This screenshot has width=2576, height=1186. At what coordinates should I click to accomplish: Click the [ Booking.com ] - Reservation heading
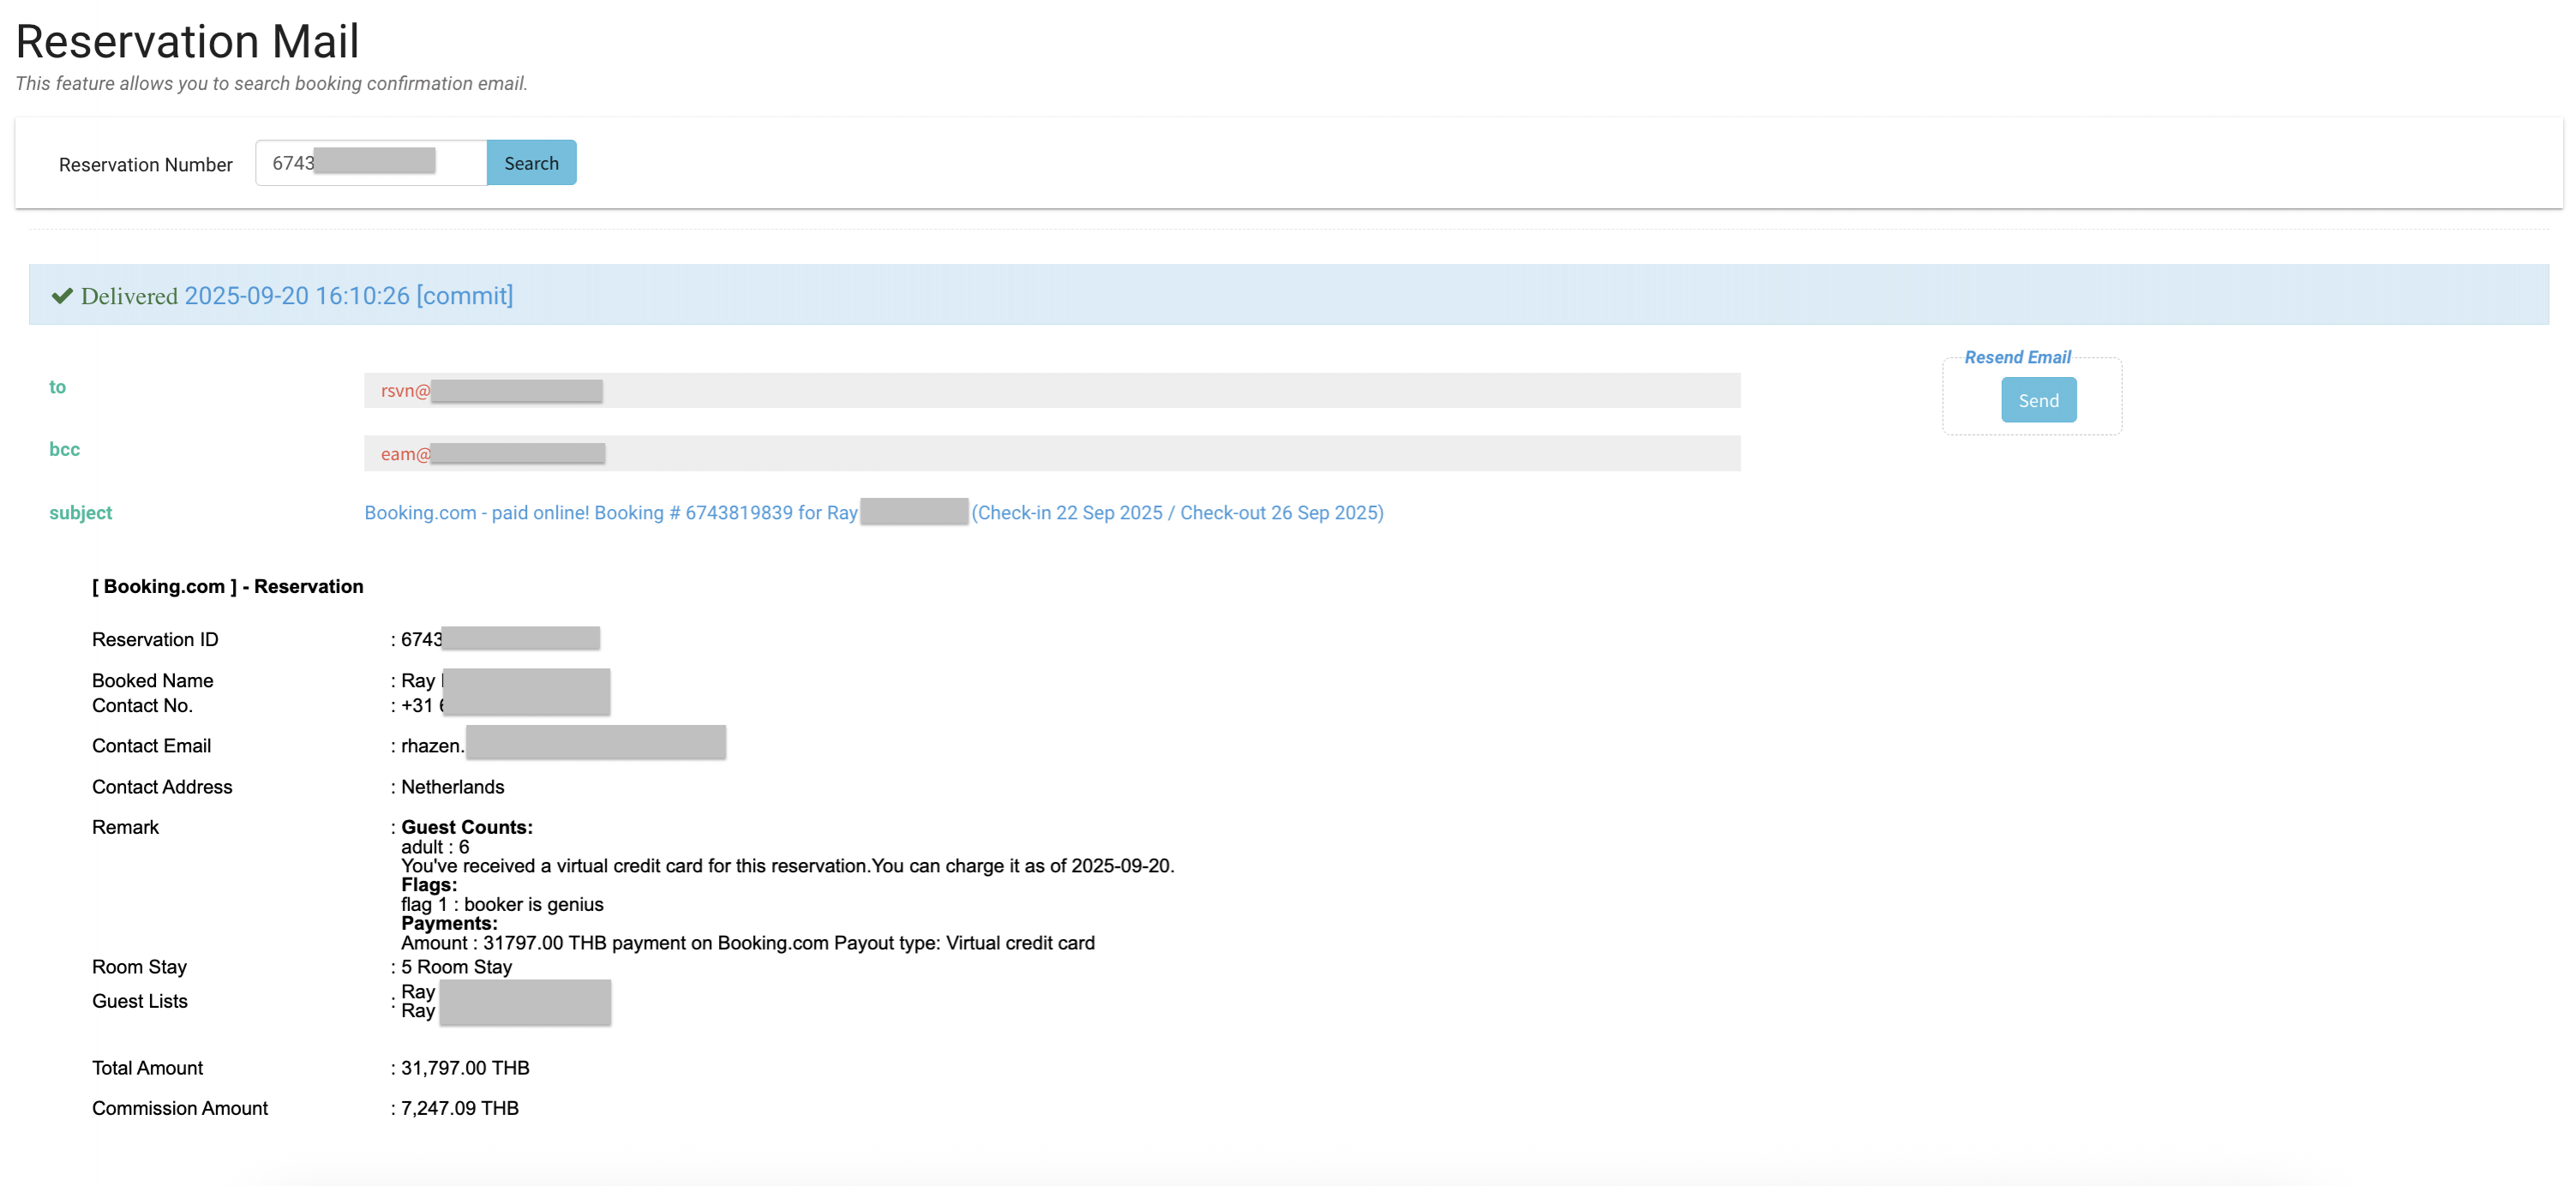point(228,587)
